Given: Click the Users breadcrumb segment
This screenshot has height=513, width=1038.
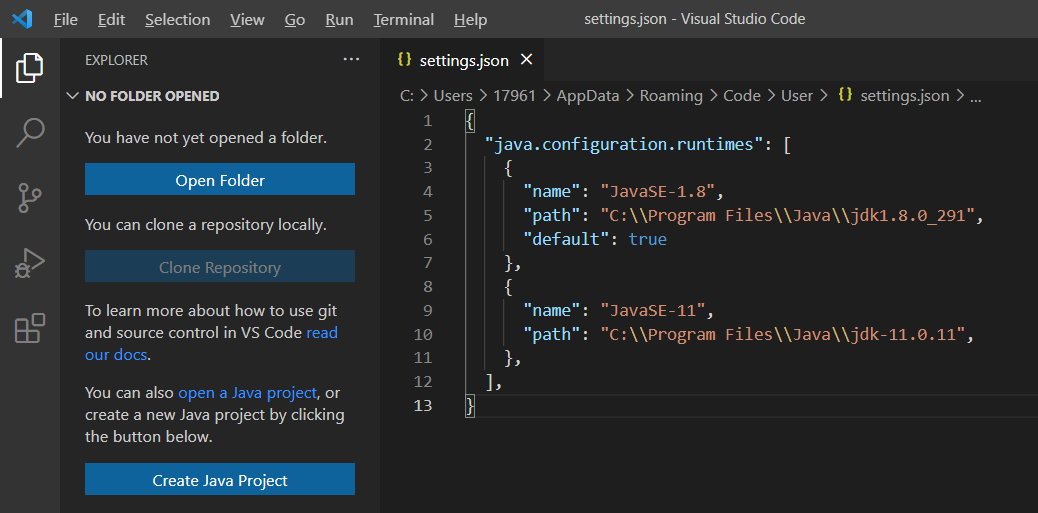Looking at the screenshot, I should 453,96.
